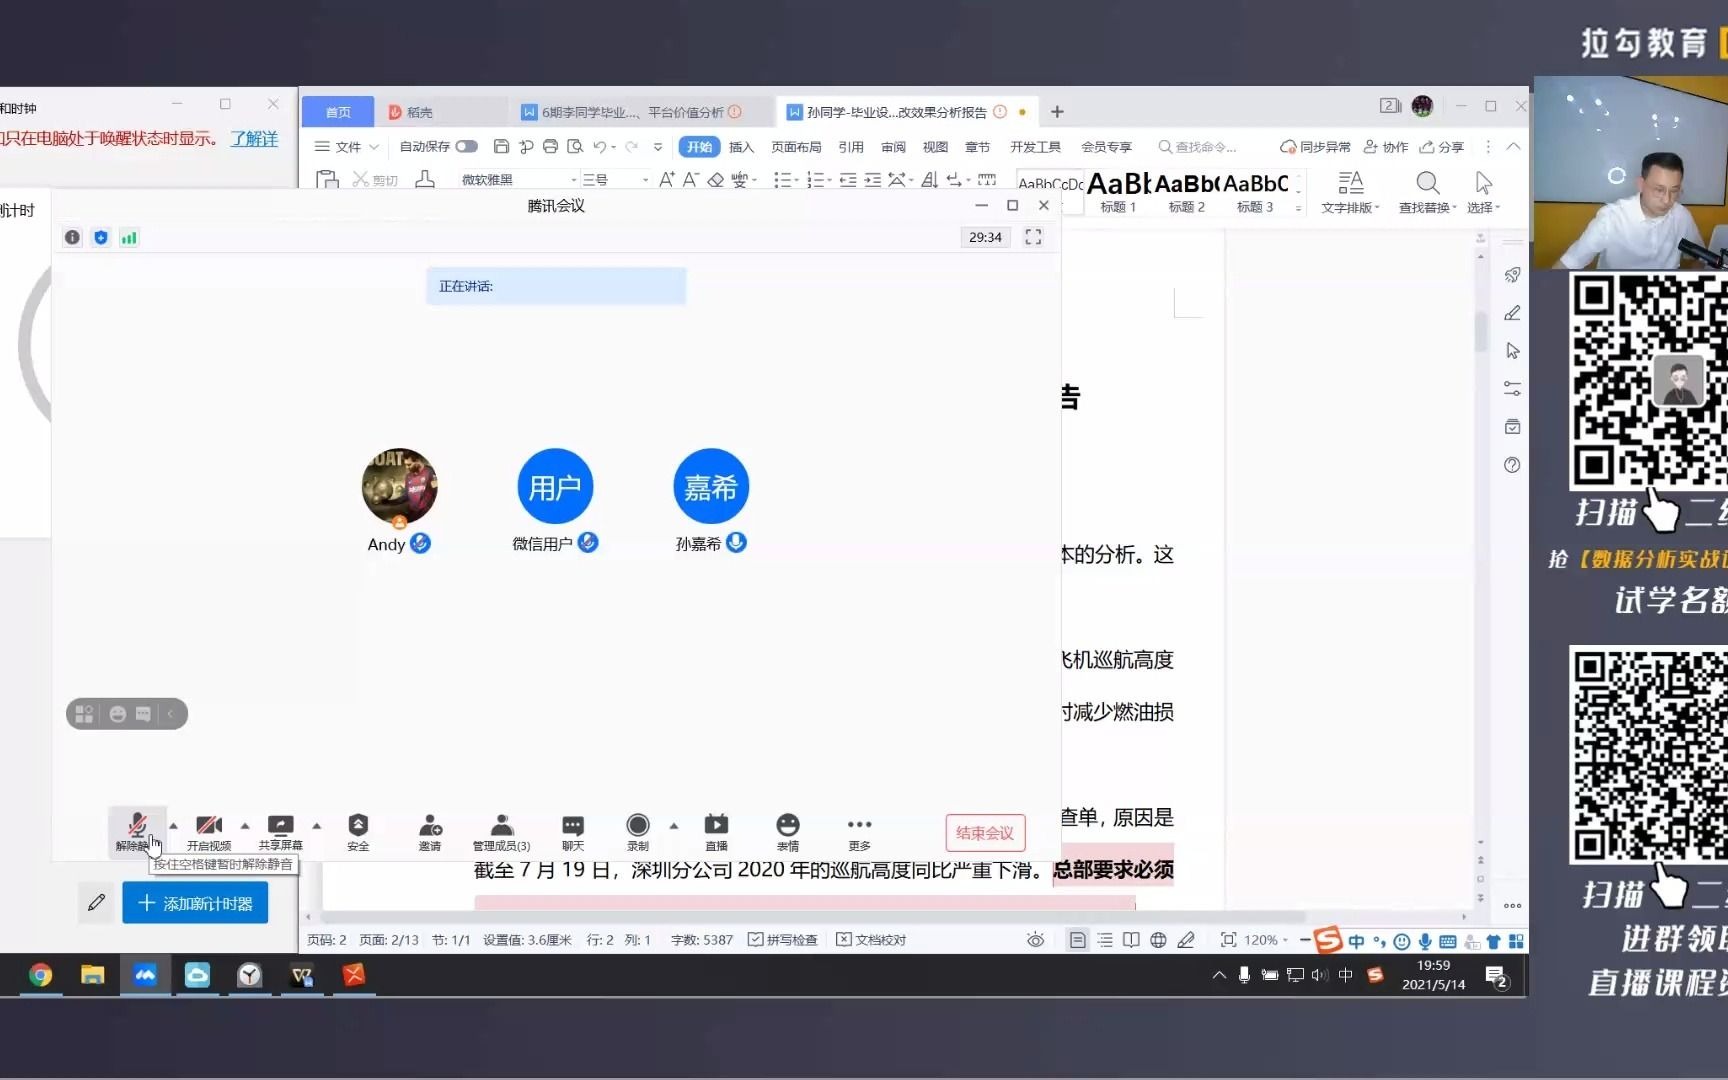Run spell check (拼写检查) from the status bar
The height and width of the screenshot is (1080, 1728).
pos(783,940)
